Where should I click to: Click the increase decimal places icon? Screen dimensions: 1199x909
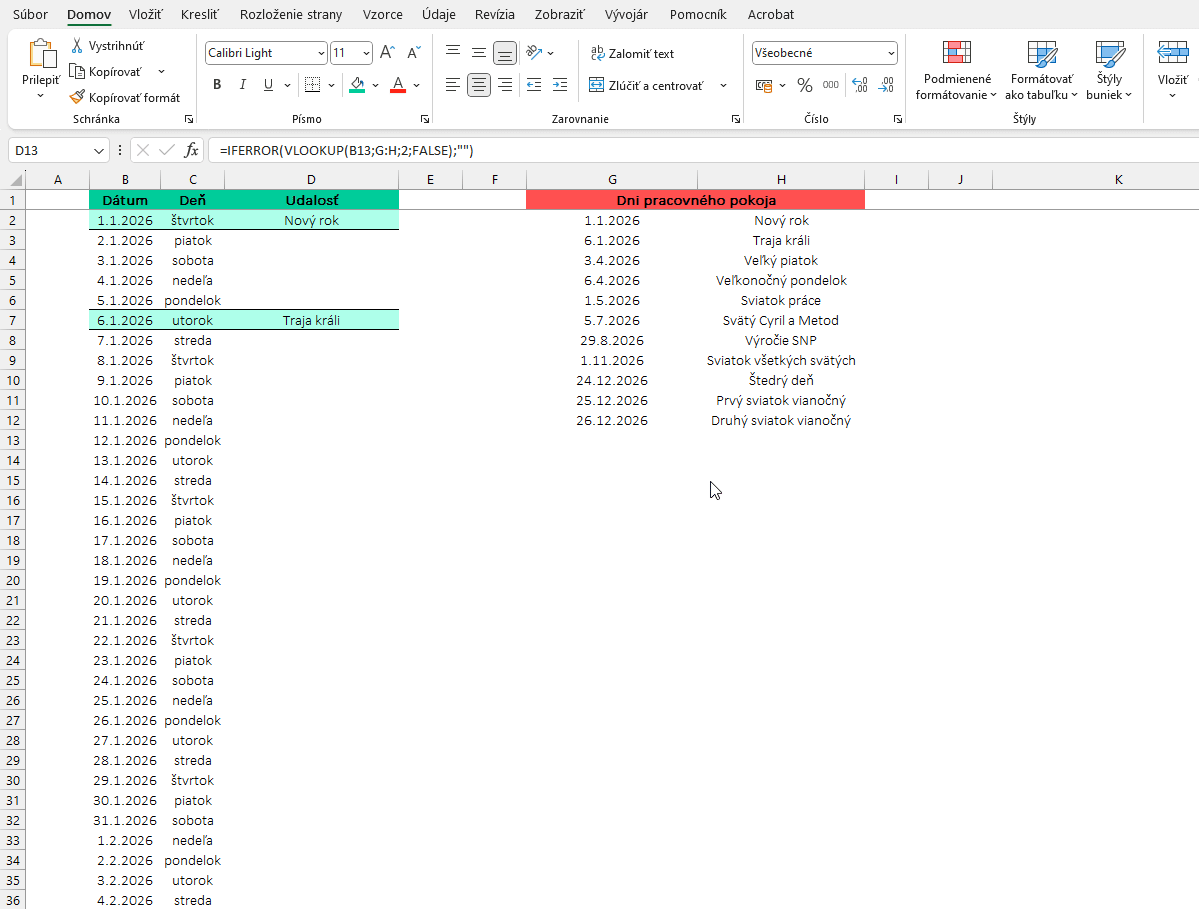(859, 85)
